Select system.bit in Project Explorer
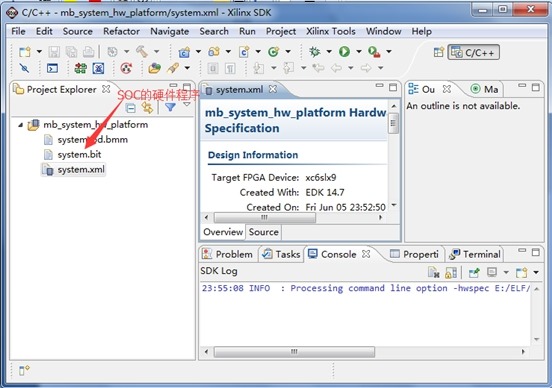Image resolution: width=552 pixels, height=388 pixels. point(79,155)
